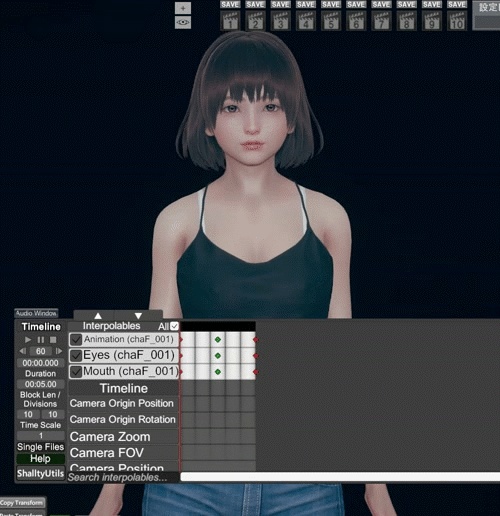Toggle the All interpolables checkbox
This screenshot has height=516, width=500.
click(x=174, y=326)
